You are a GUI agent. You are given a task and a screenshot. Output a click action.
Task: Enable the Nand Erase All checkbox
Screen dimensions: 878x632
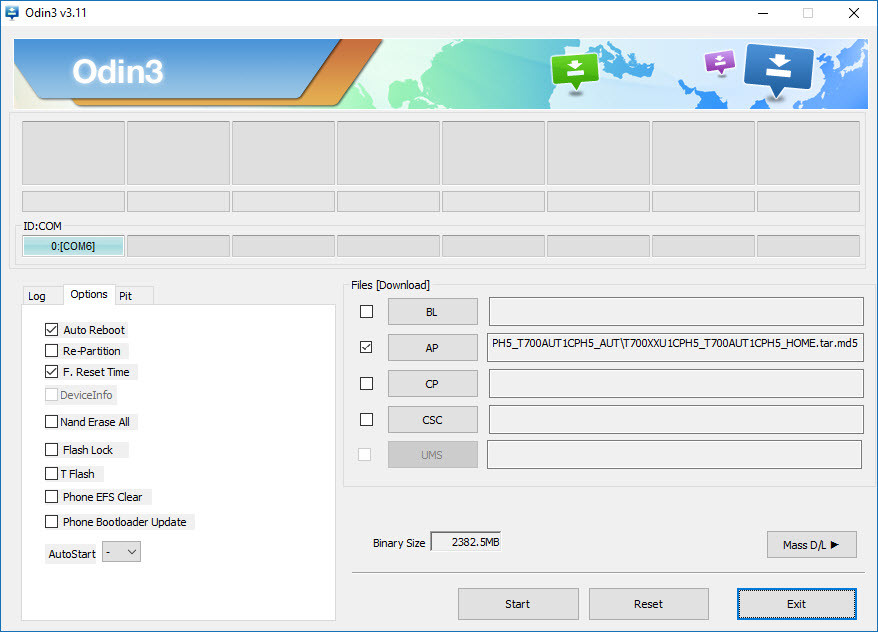click(x=52, y=422)
